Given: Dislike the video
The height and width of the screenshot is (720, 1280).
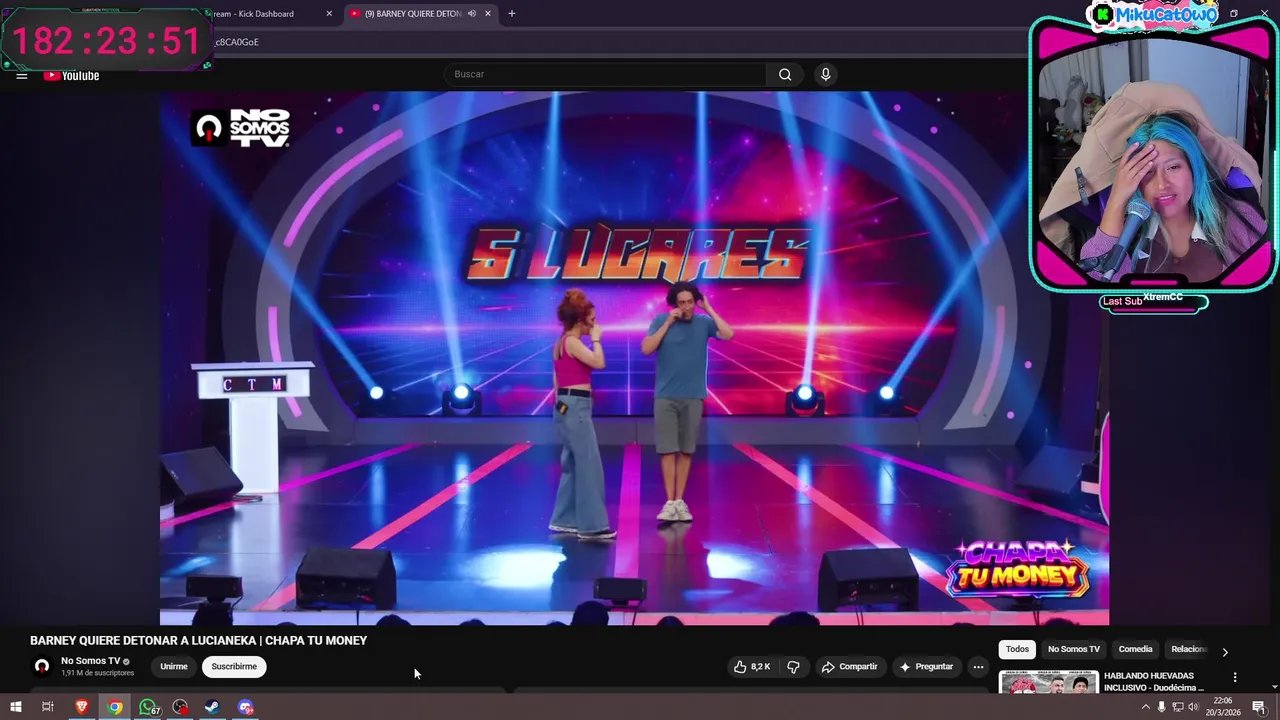Looking at the screenshot, I should click(x=793, y=666).
